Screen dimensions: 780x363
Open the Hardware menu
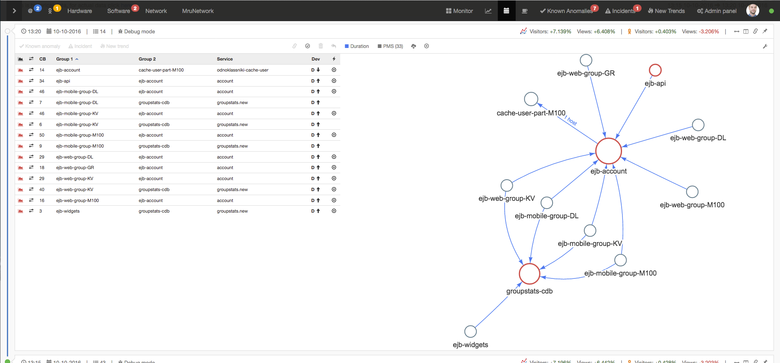click(x=80, y=10)
